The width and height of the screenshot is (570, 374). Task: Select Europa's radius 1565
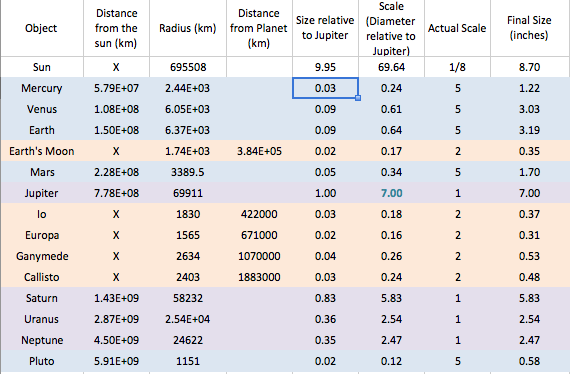pos(188,235)
